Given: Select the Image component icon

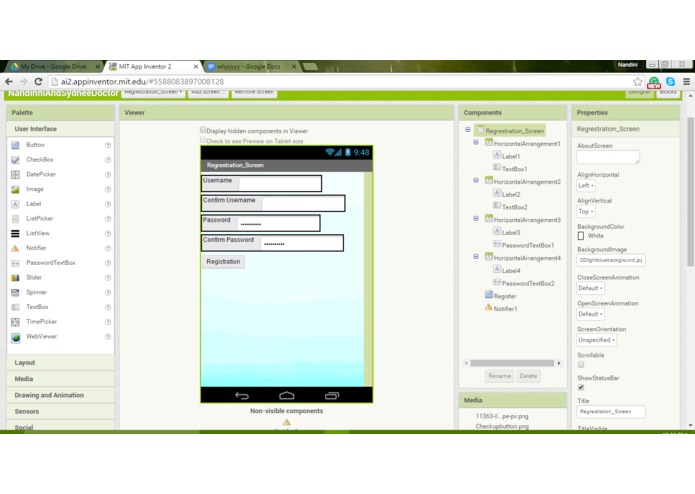Looking at the screenshot, I should [15, 189].
